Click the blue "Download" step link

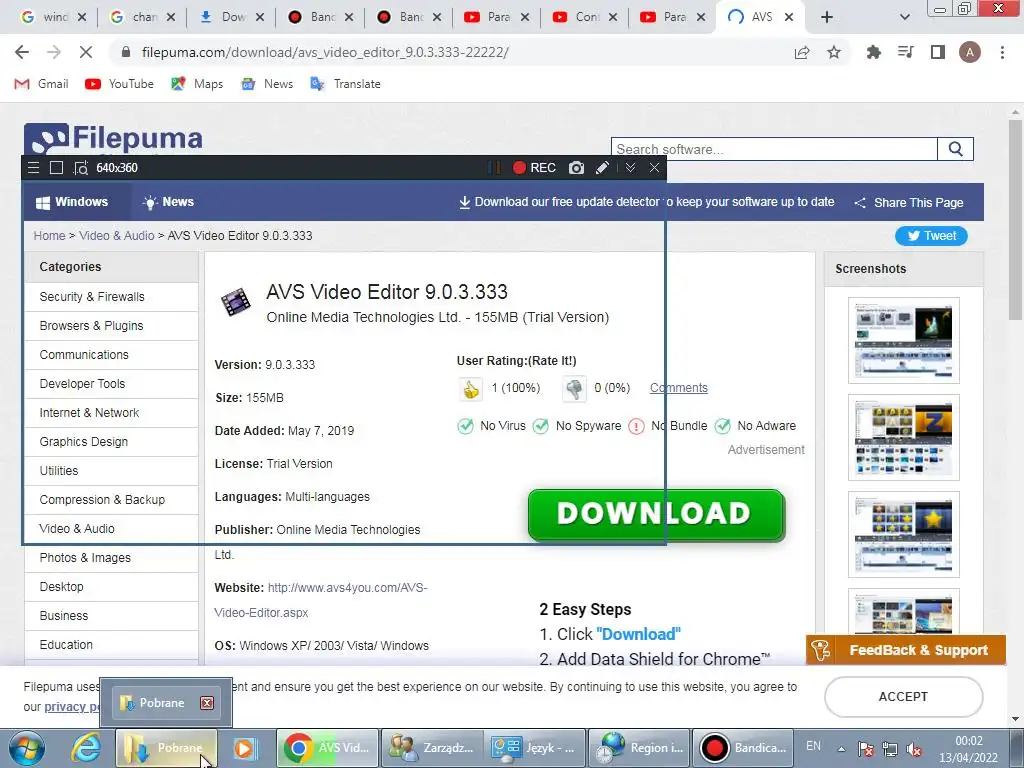(x=638, y=634)
